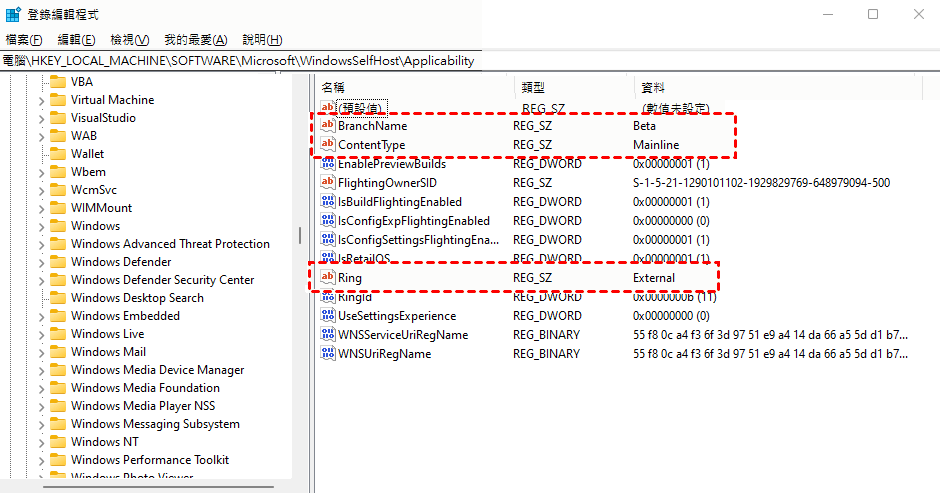This screenshot has height=493, width=940.
Task: Select the Windows Media Device Manager key
Action: coord(158,369)
